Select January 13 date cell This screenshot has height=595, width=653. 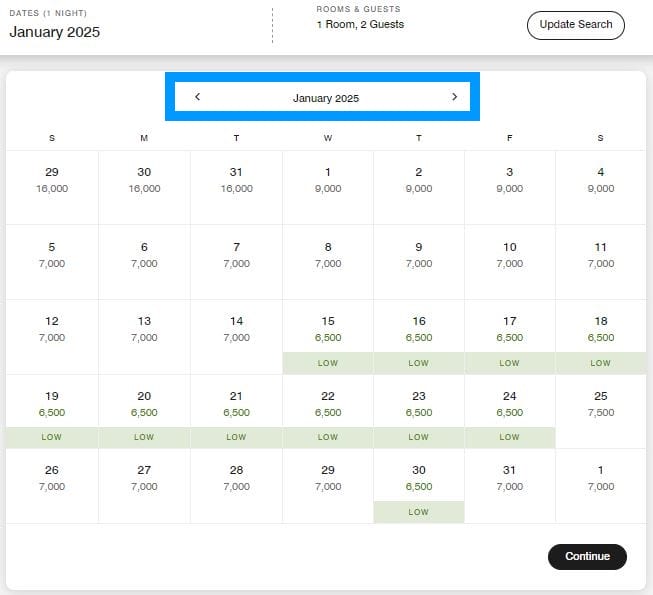pyautogui.click(x=144, y=336)
